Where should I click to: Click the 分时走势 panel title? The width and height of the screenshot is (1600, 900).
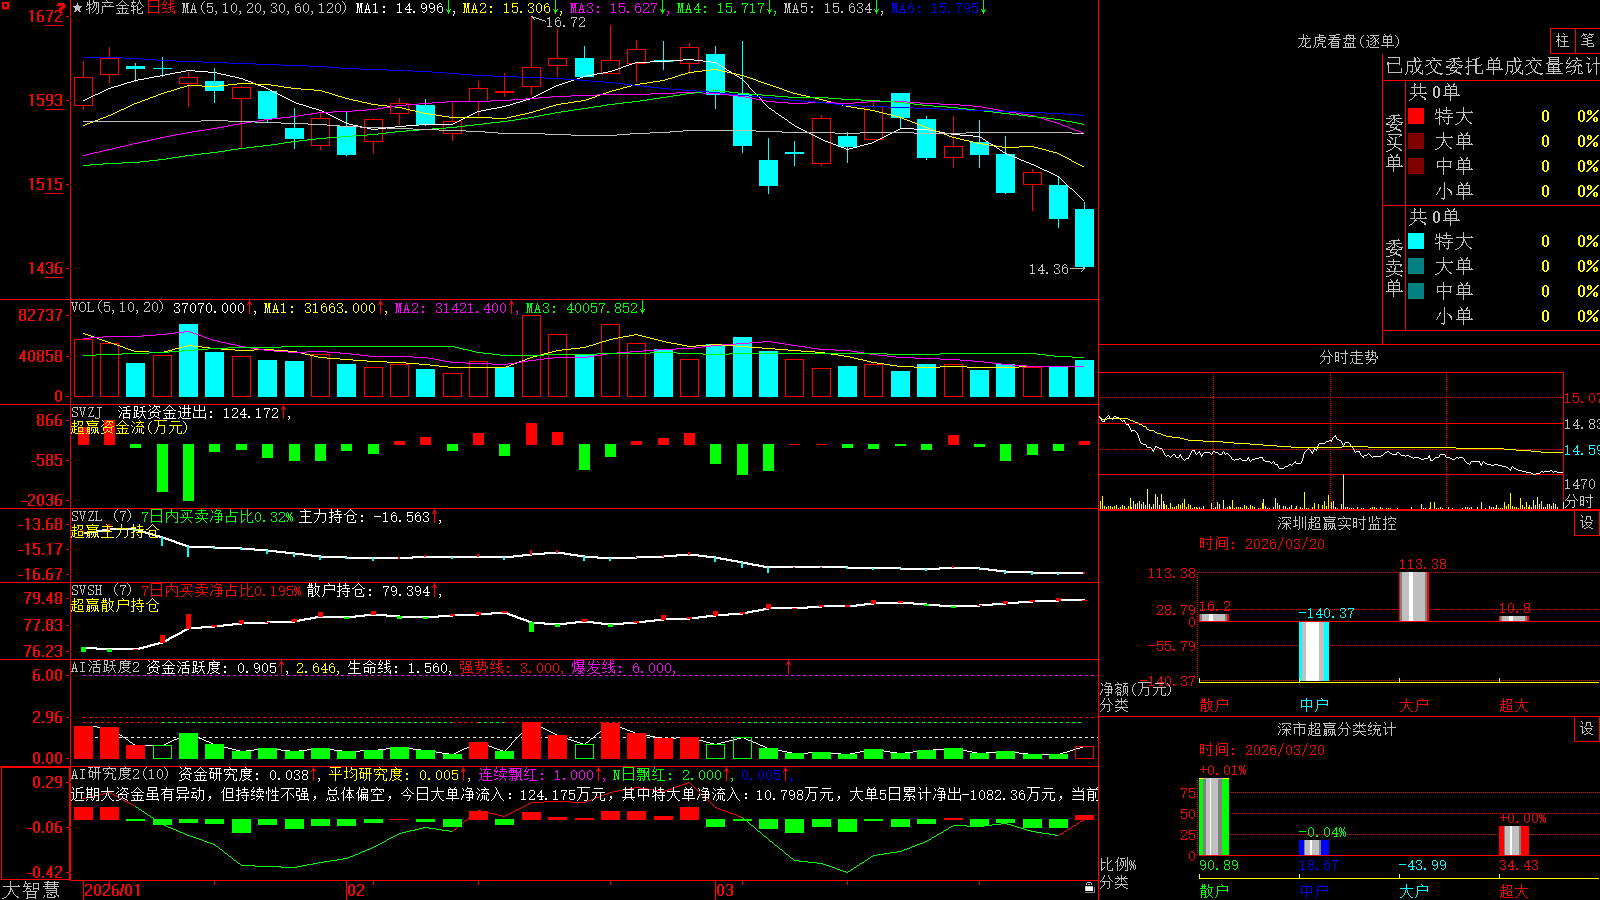[1348, 357]
